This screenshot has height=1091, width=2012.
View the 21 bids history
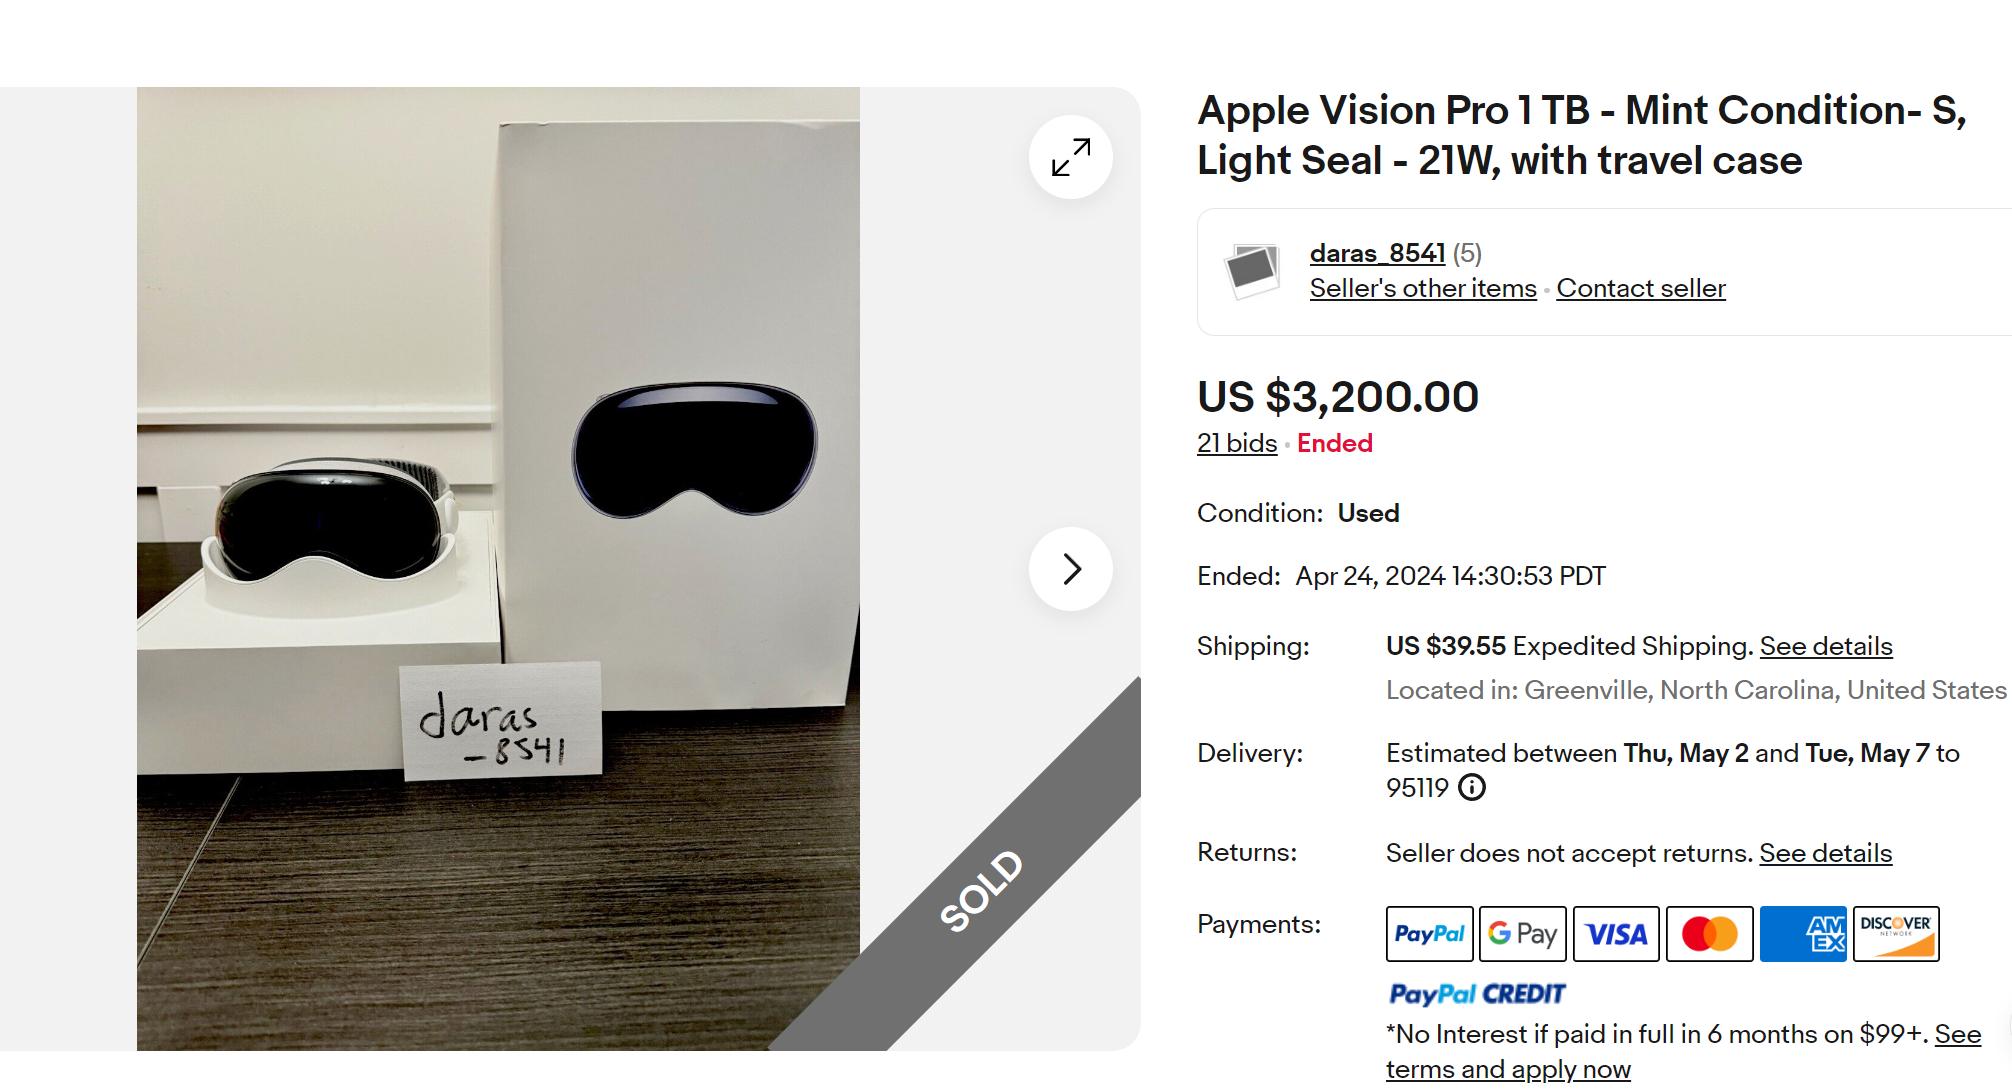(1237, 443)
